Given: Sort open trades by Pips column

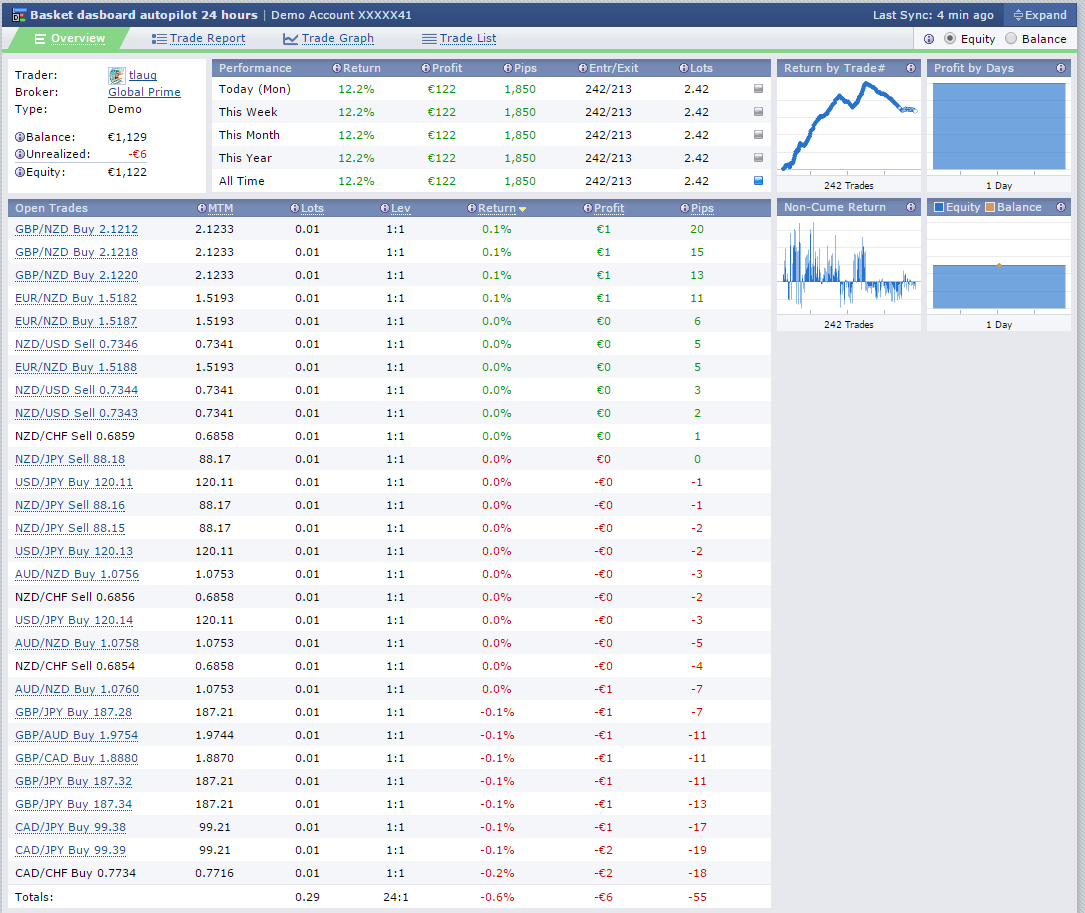Looking at the screenshot, I should (702, 208).
